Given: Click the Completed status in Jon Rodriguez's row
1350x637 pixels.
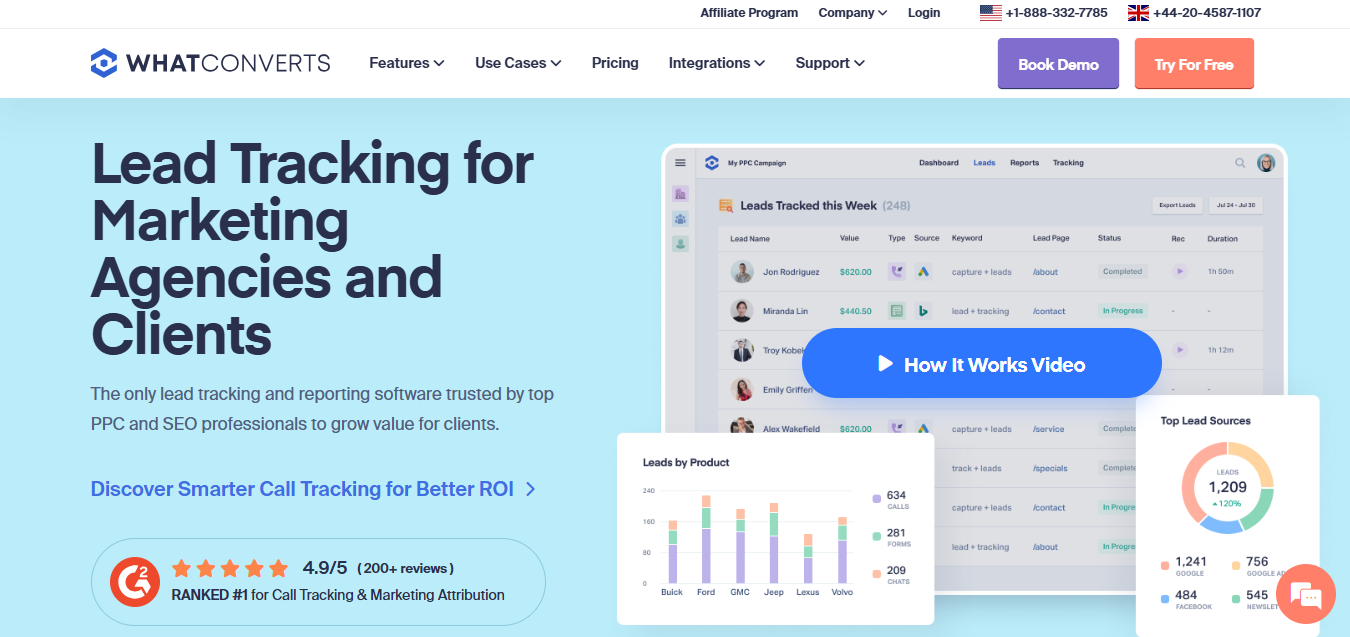Looking at the screenshot, I should (x=1122, y=271).
